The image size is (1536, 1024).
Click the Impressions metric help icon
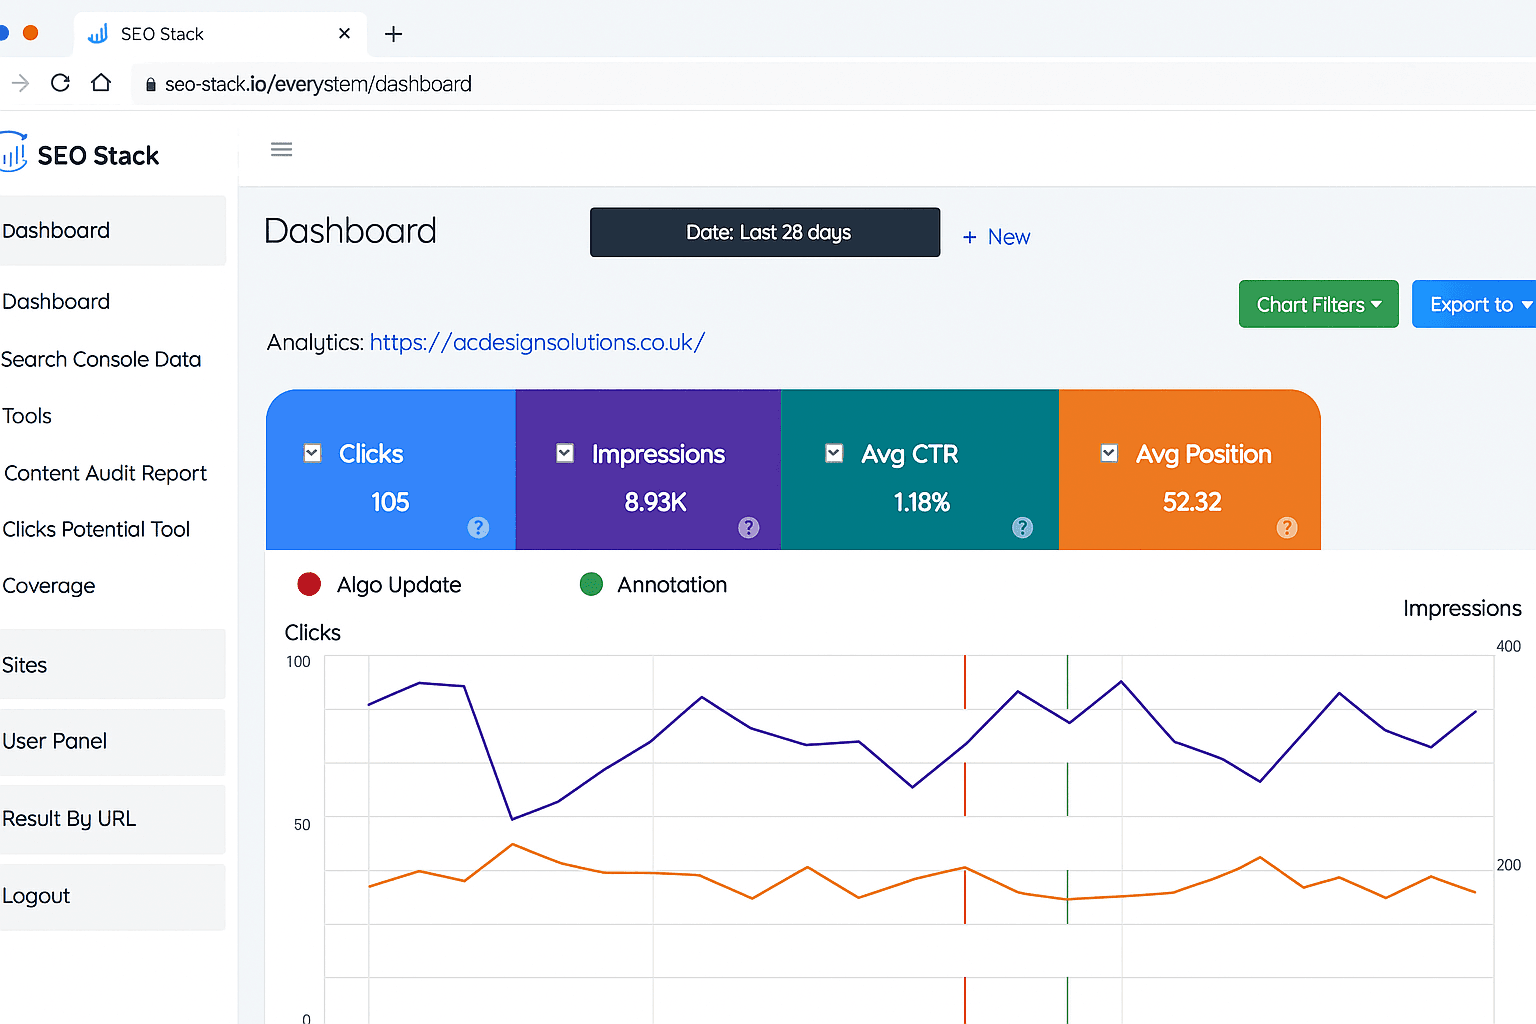pyautogui.click(x=748, y=527)
